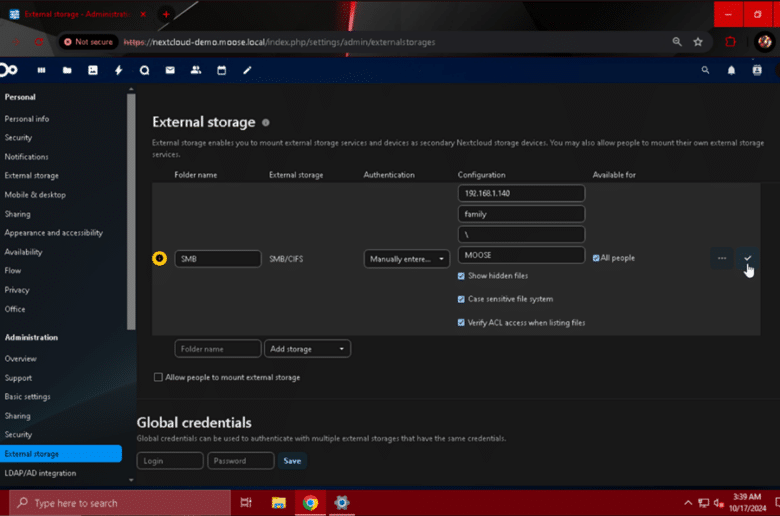Open the browser profile avatar
This screenshot has width=780, height=516.
click(765, 42)
